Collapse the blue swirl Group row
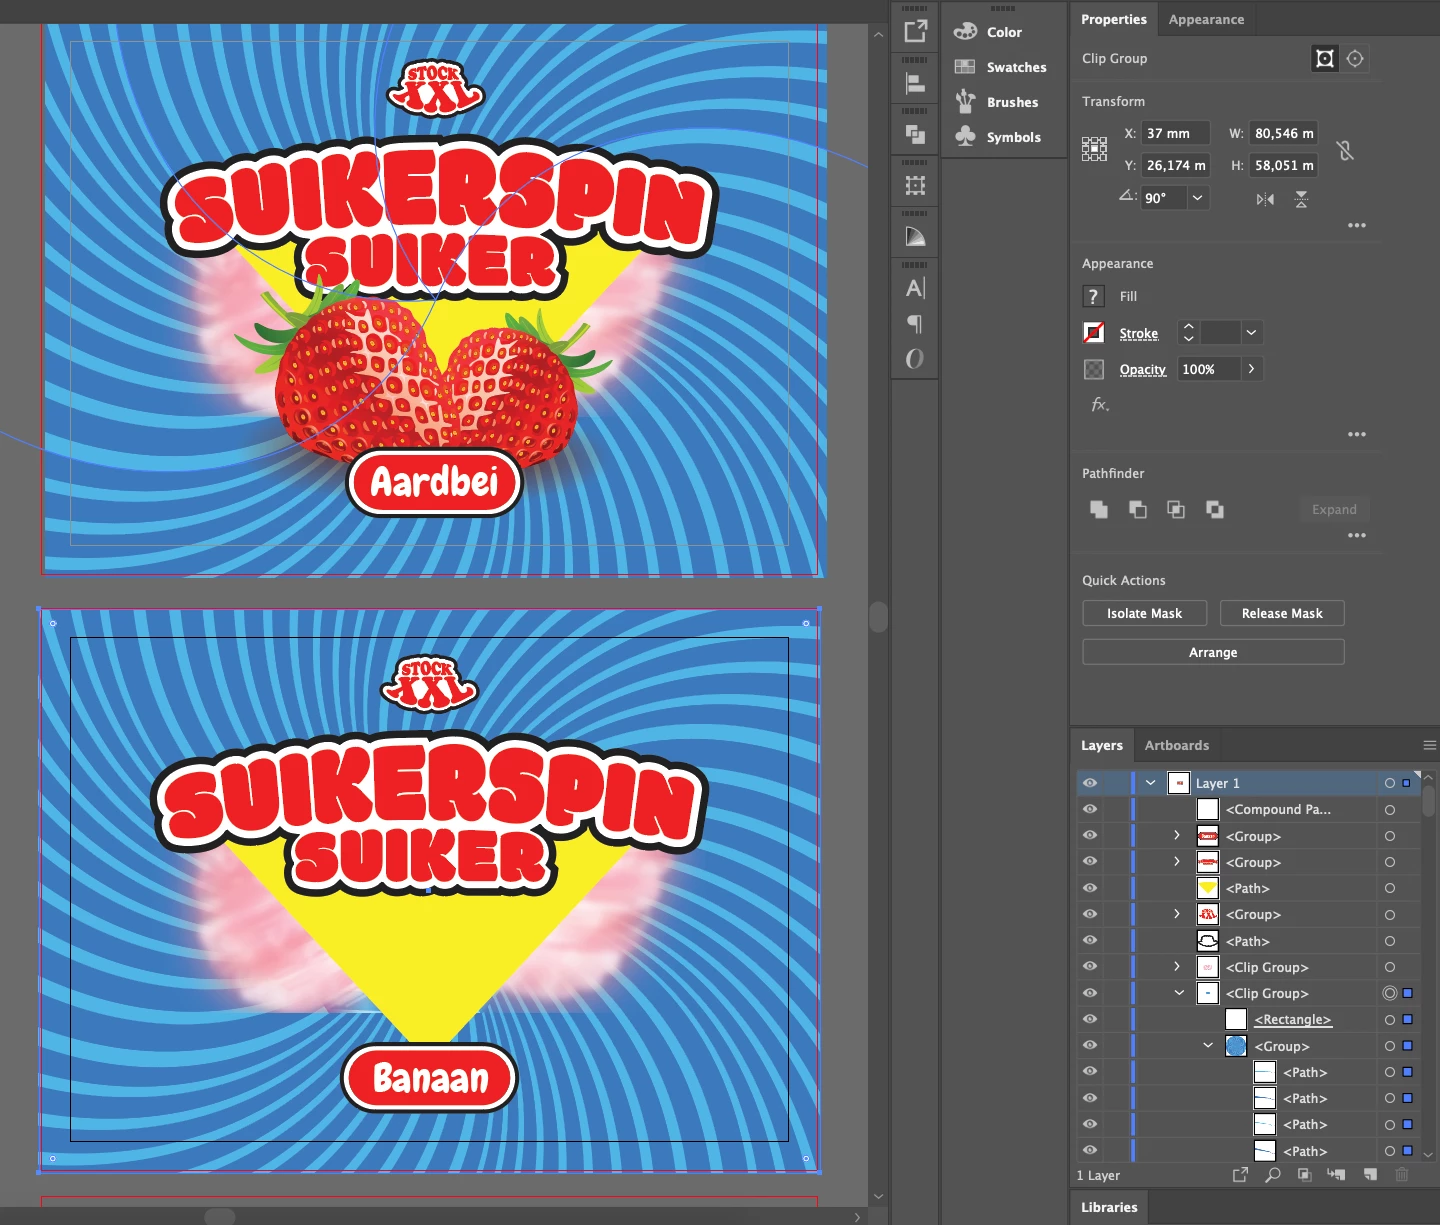The image size is (1440, 1225). point(1208,1045)
